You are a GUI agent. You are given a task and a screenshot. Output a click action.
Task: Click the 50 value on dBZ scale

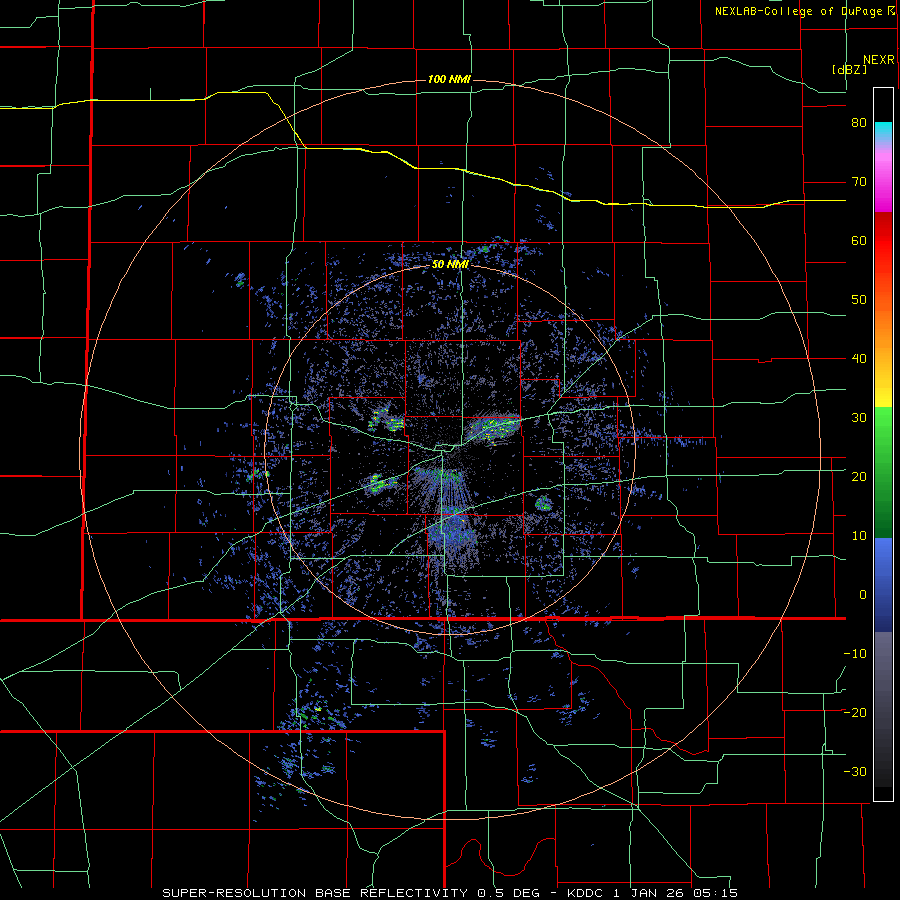[859, 300]
